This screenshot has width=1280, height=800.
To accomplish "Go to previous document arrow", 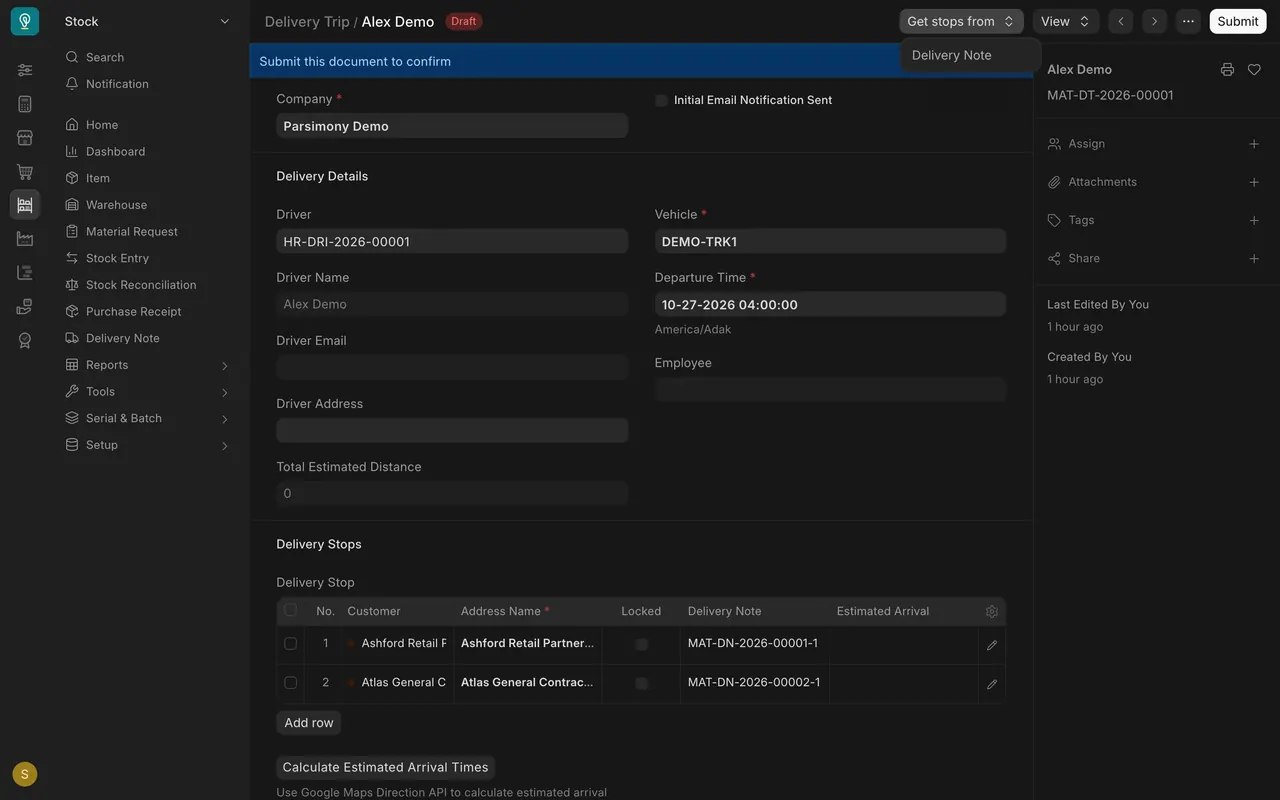I will (1121, 21).
